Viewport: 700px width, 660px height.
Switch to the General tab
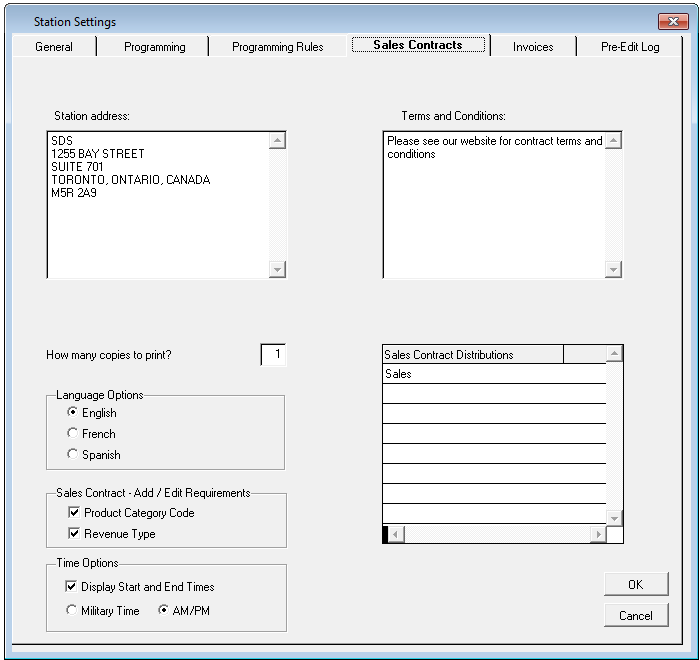click(x=54, y=47)
